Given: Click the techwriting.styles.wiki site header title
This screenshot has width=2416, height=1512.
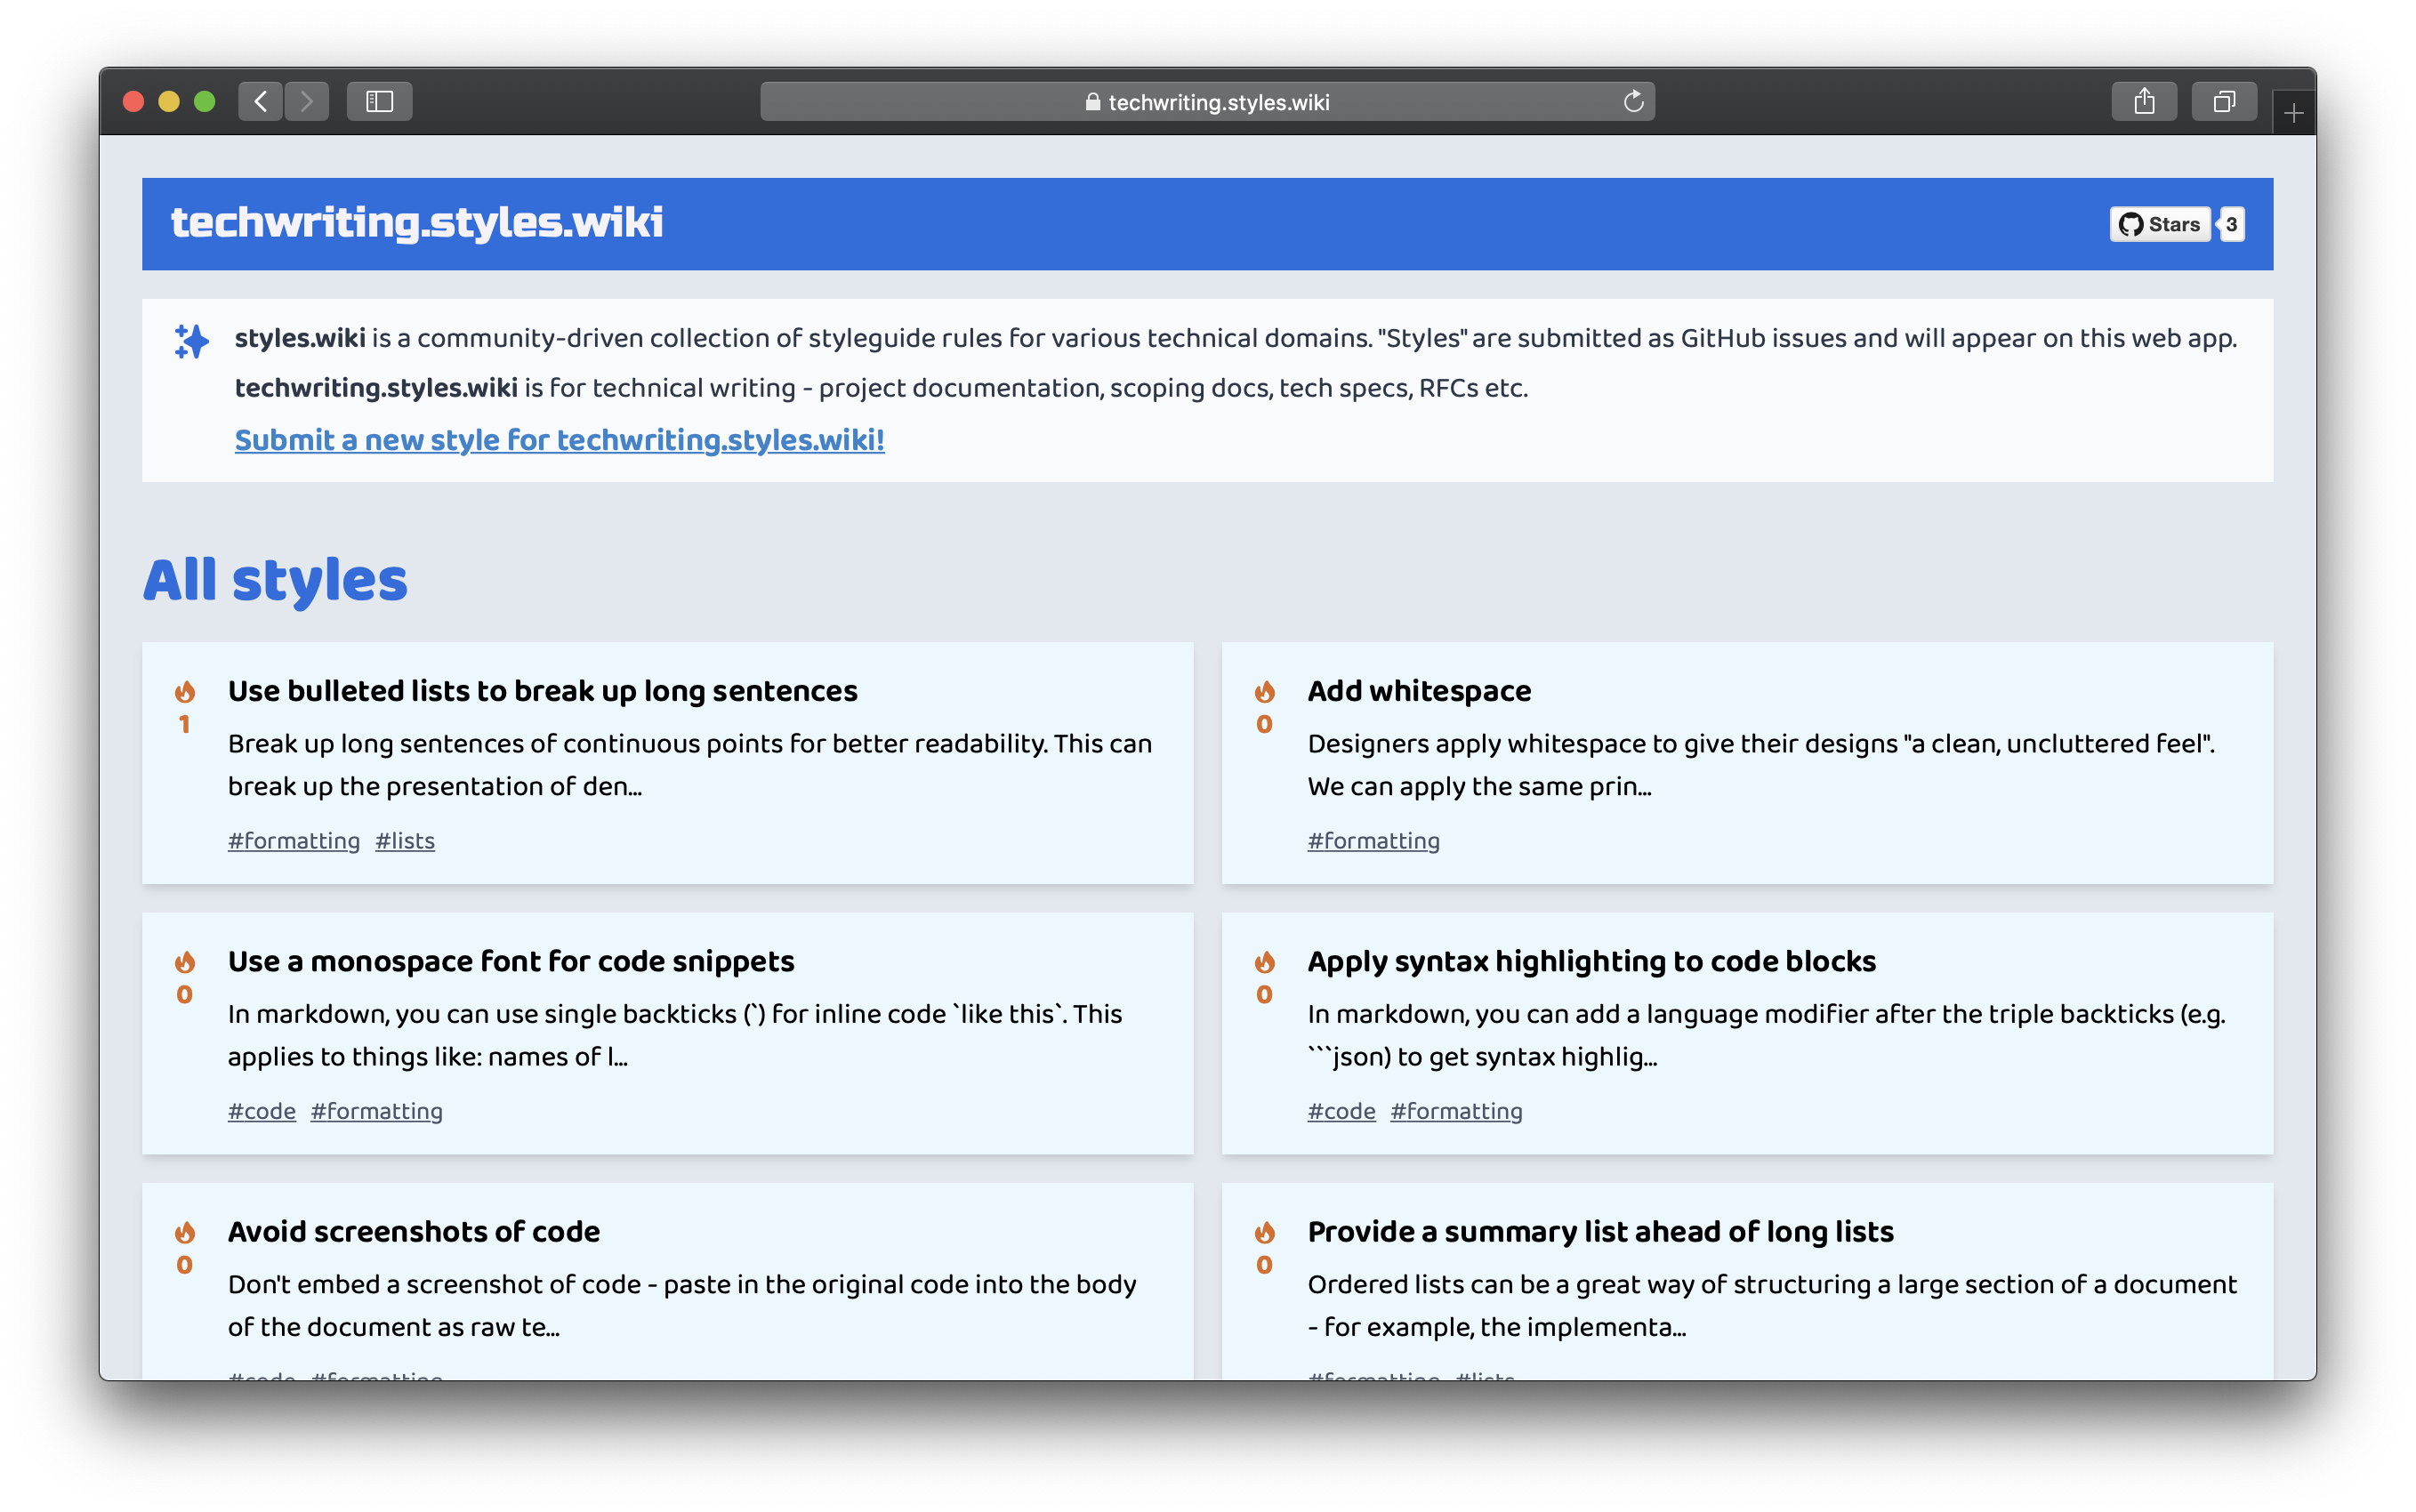Looking at the screenshot, I should 417,222.
